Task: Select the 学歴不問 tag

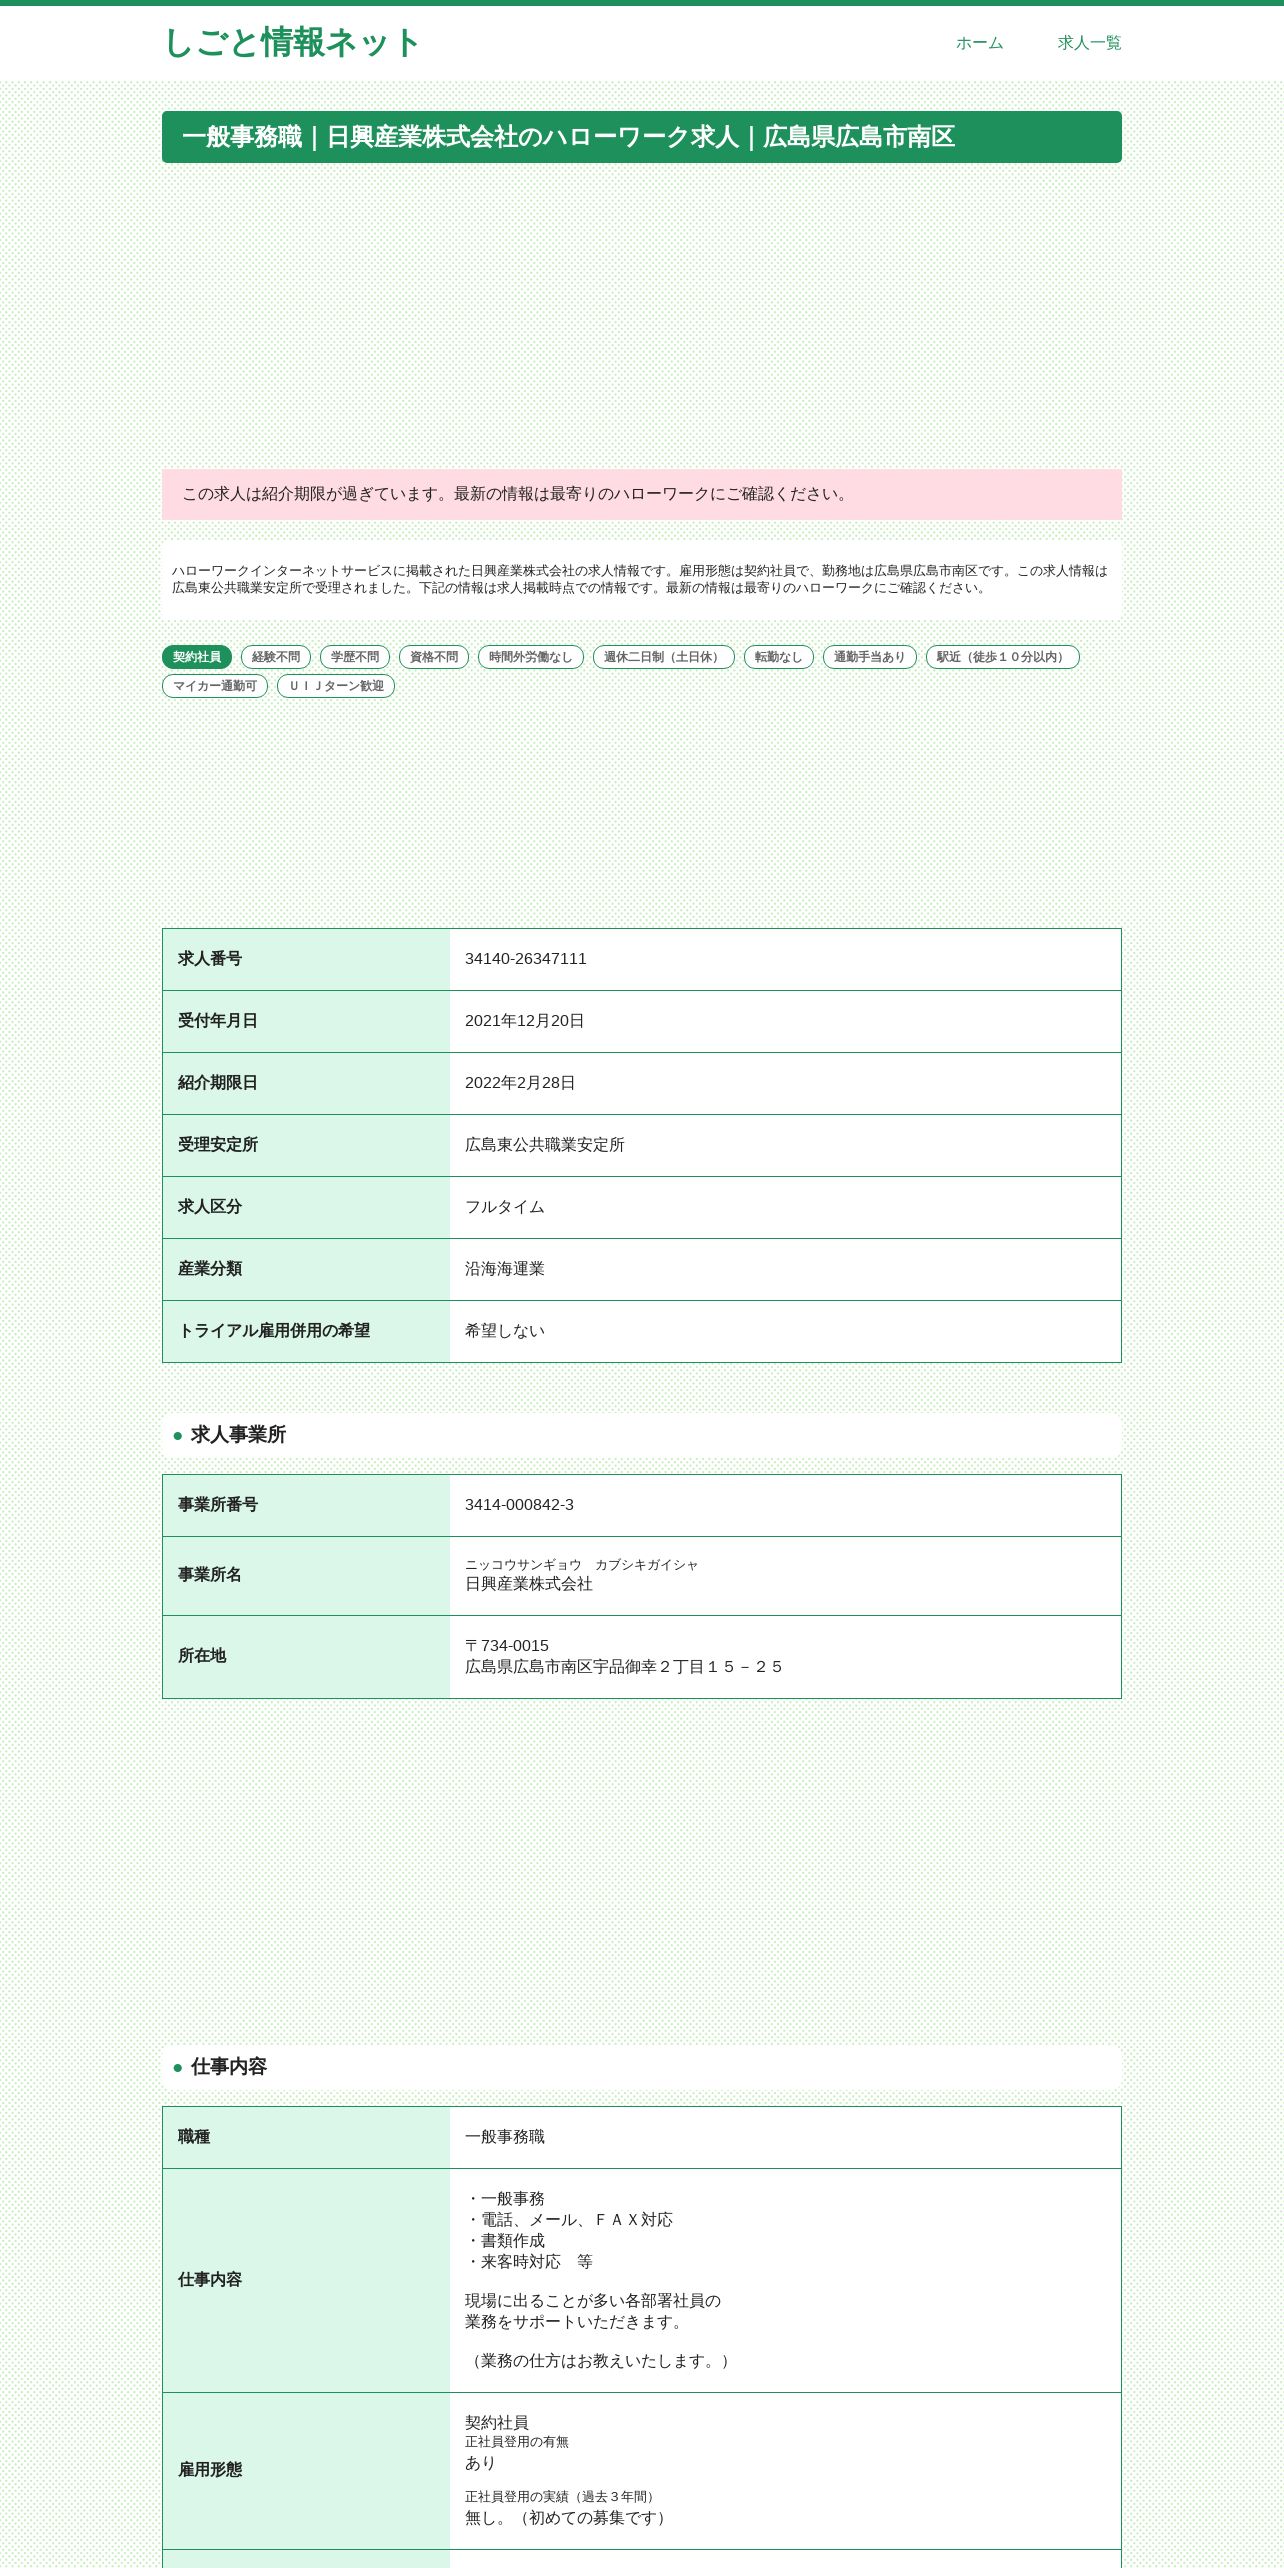Action: [355, 657]
